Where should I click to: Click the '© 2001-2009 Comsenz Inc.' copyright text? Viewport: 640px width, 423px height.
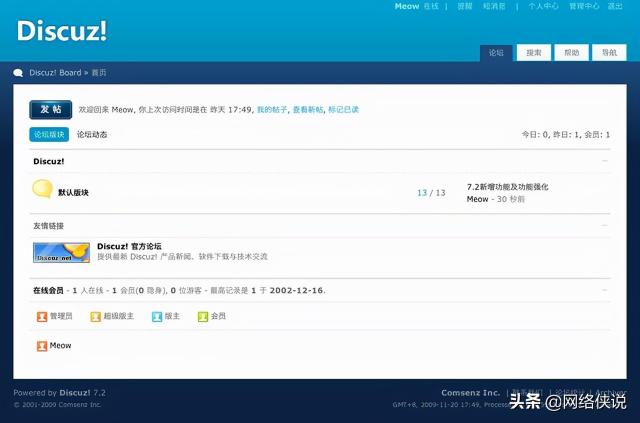(57, 405)
